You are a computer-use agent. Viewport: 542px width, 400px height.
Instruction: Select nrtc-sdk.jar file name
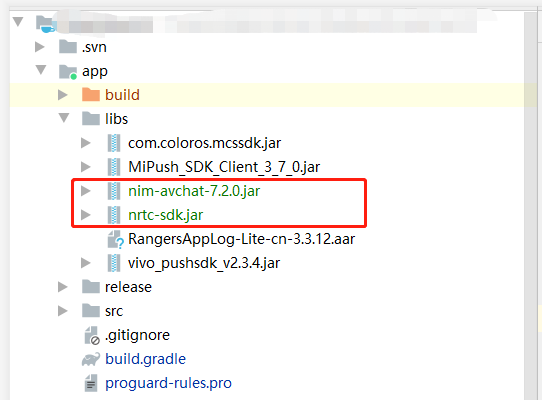(166, 215)
